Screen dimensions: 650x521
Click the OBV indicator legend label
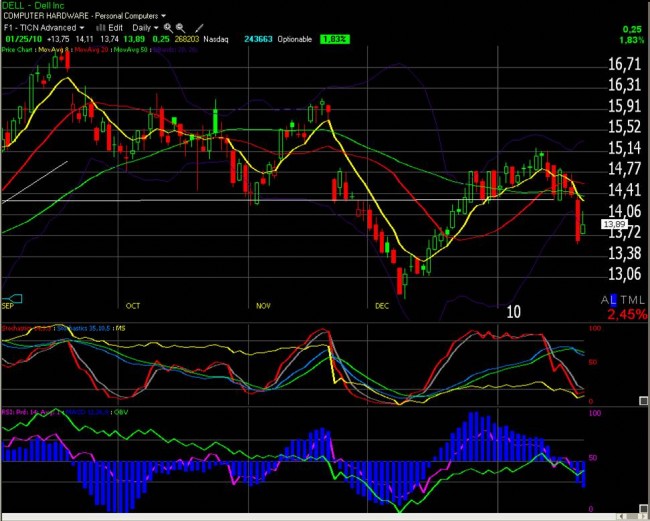click(x=120, y=409)
